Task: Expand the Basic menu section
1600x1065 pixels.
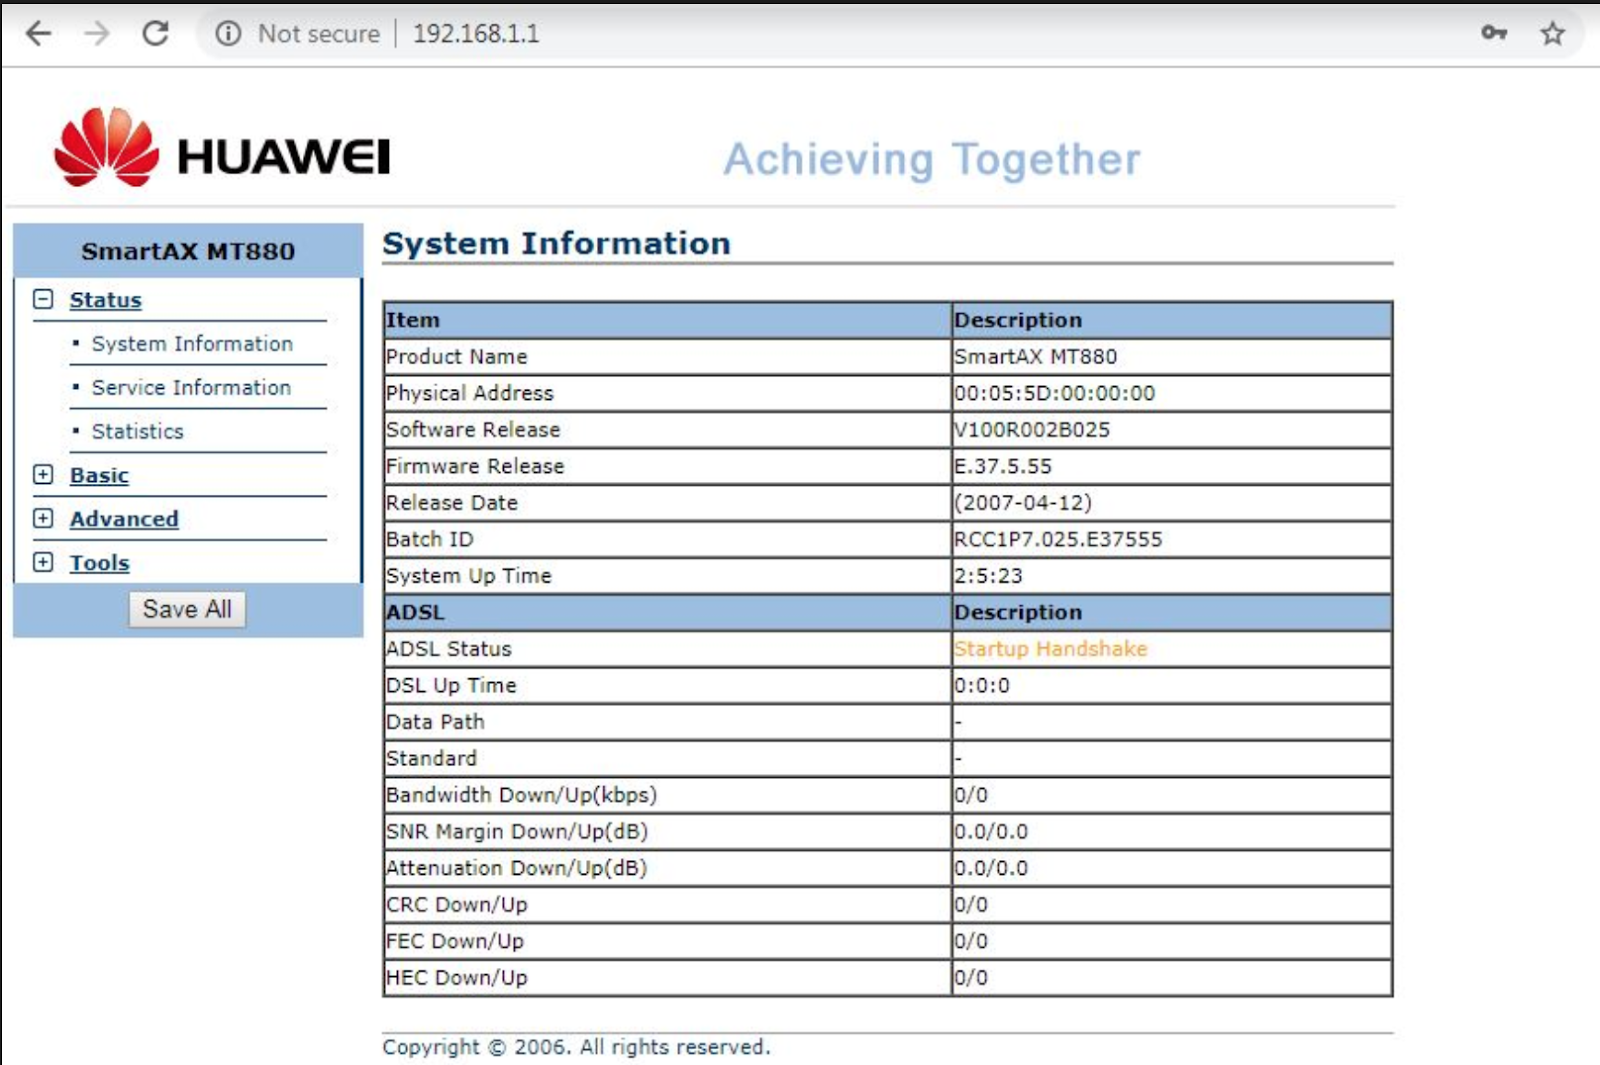Action: [x=43, y=474]
